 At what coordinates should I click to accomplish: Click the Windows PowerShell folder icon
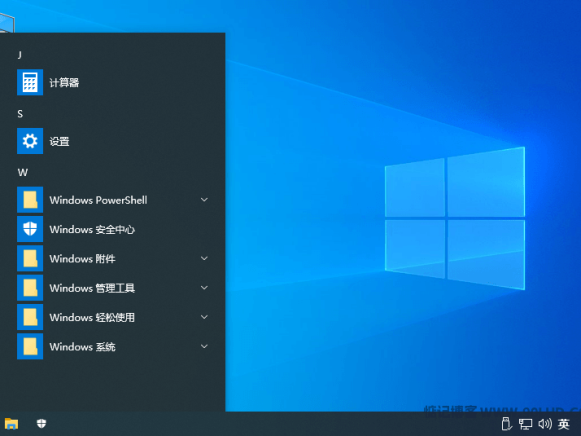tap(30, 200)
